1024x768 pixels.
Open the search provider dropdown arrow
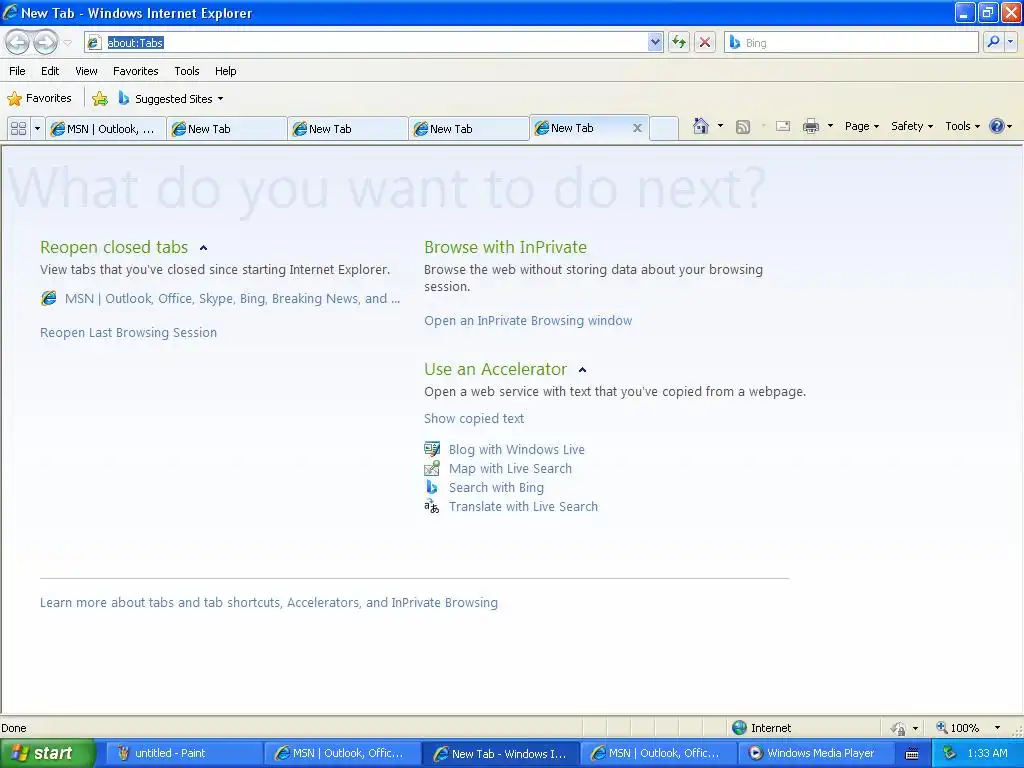(x=1010, y=42)
